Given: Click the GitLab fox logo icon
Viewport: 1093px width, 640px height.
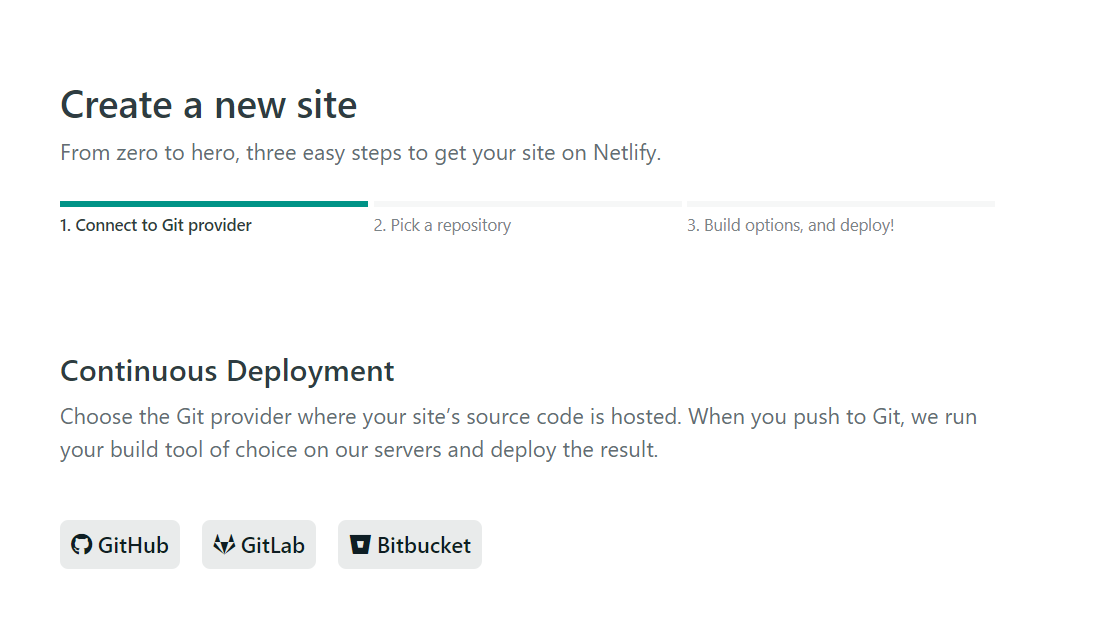Looking at the screenshot, I should point(224,544).
